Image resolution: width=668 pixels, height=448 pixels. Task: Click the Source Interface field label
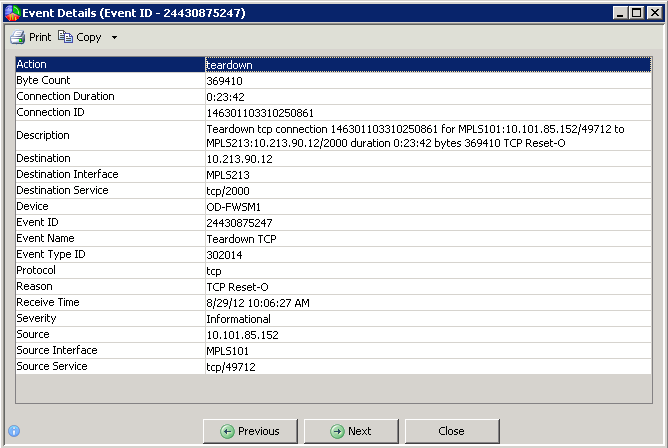[x=57, y=350]
